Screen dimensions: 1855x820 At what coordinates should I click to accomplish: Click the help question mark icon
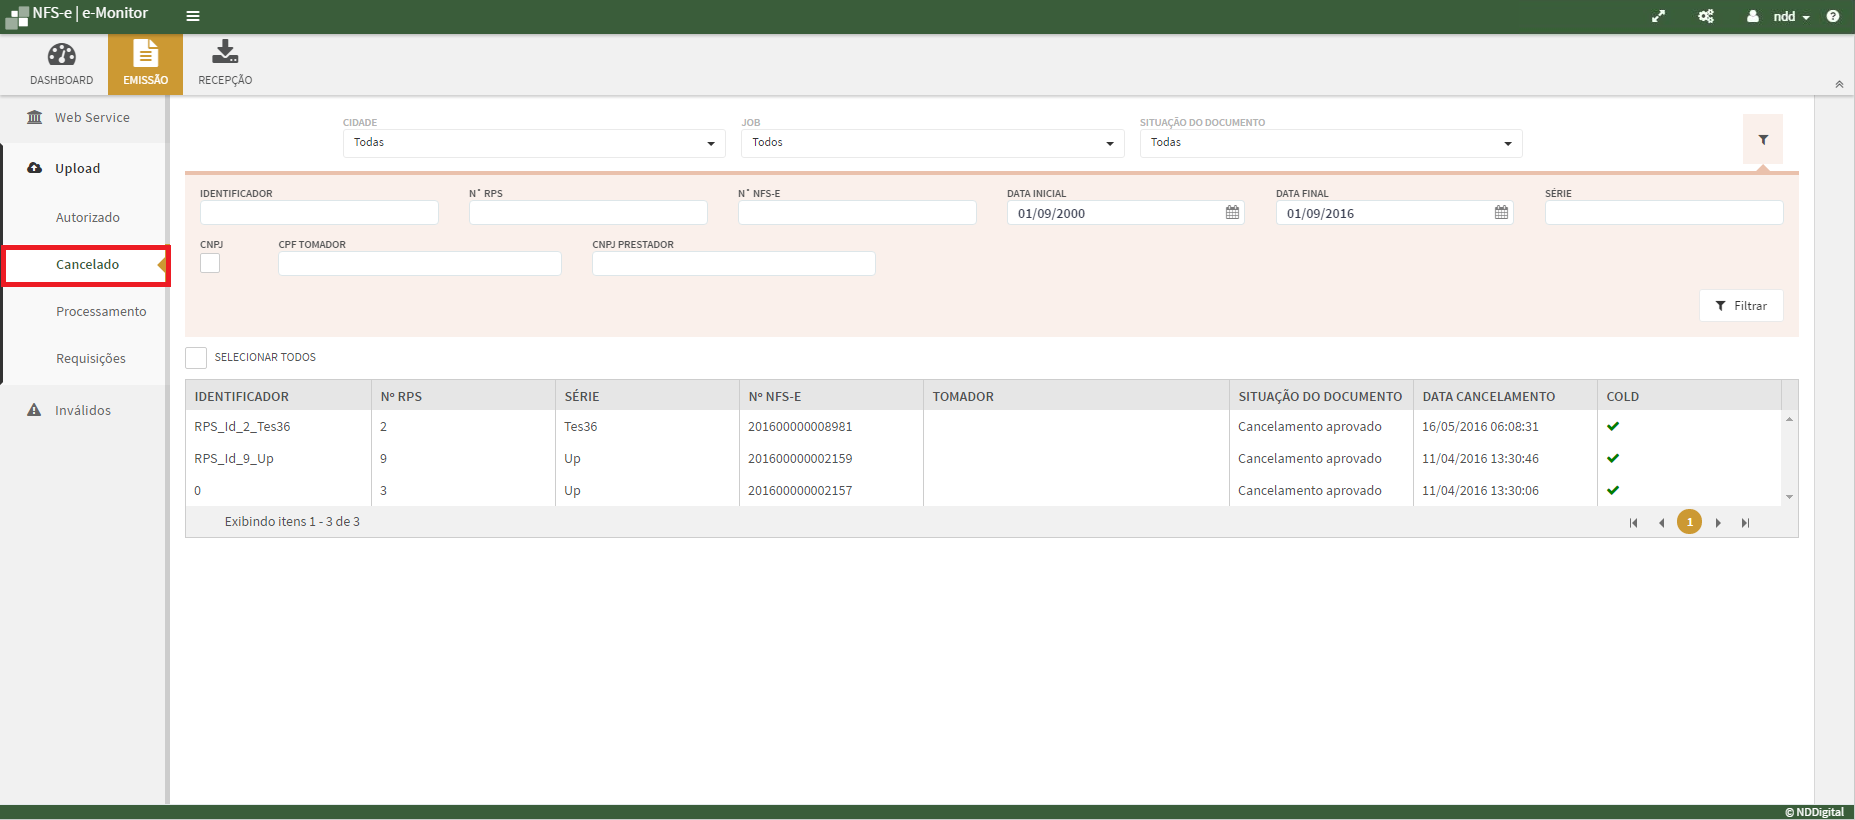(1832, 16)
